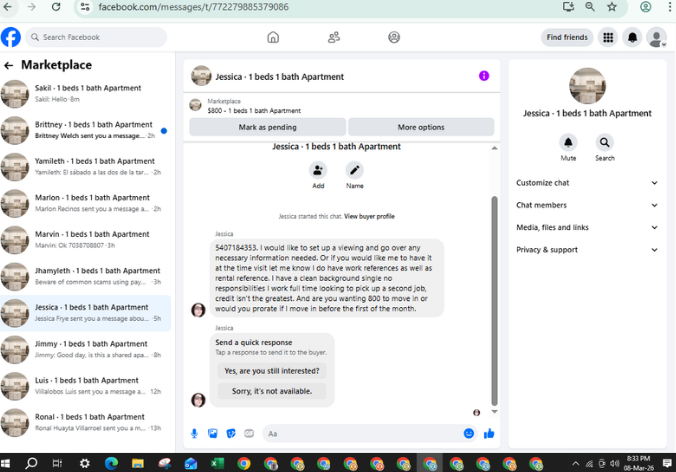The width and height of the screenshot is (676, 472).
Task: Open the Brittney apartment conversation
Action: coord(85,130)
